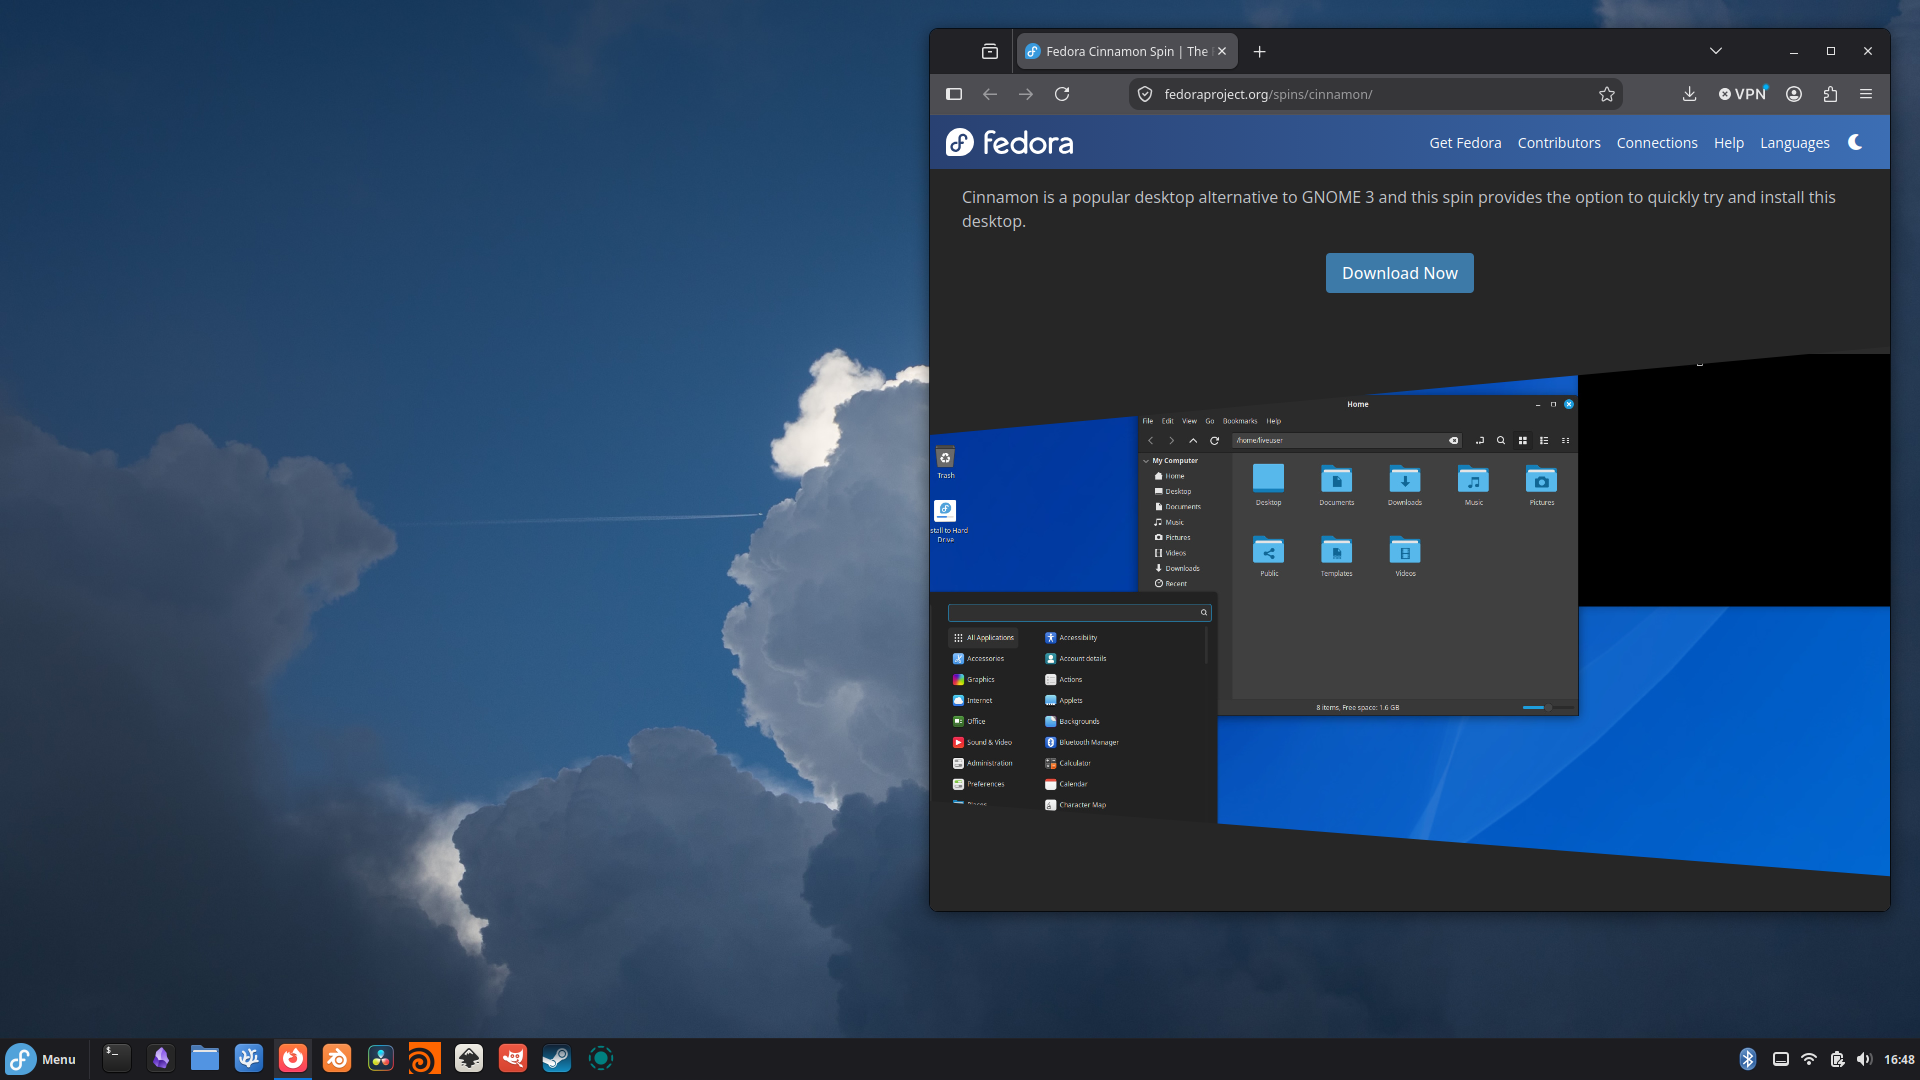1920x1080 pixels.
Task: Toggle the dark mode moon icon
Action: coord(1855,142)
